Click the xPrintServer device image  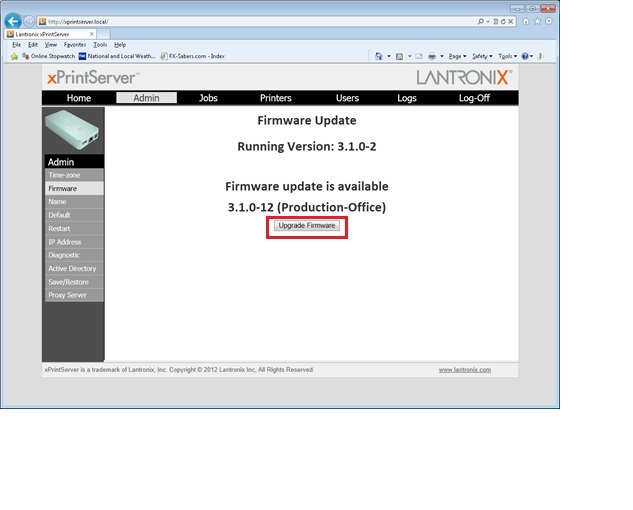click(72, 130)
